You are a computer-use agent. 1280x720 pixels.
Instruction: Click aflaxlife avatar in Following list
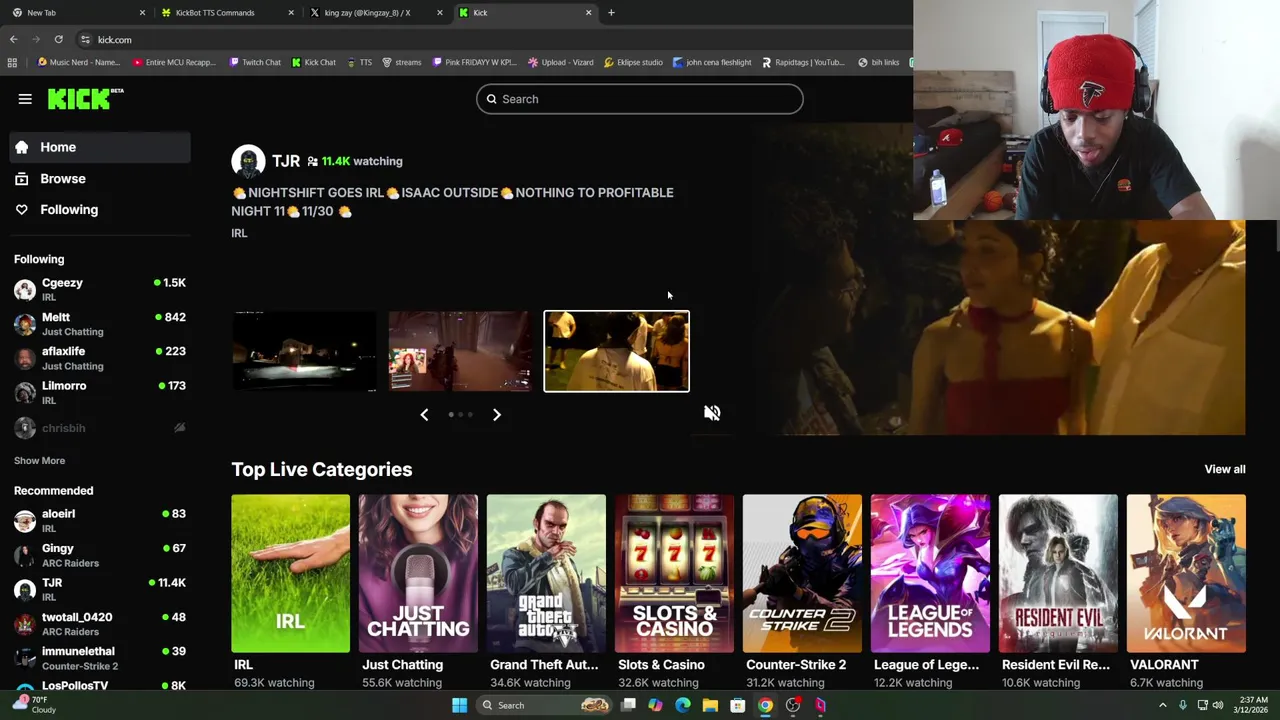point(25,358)
